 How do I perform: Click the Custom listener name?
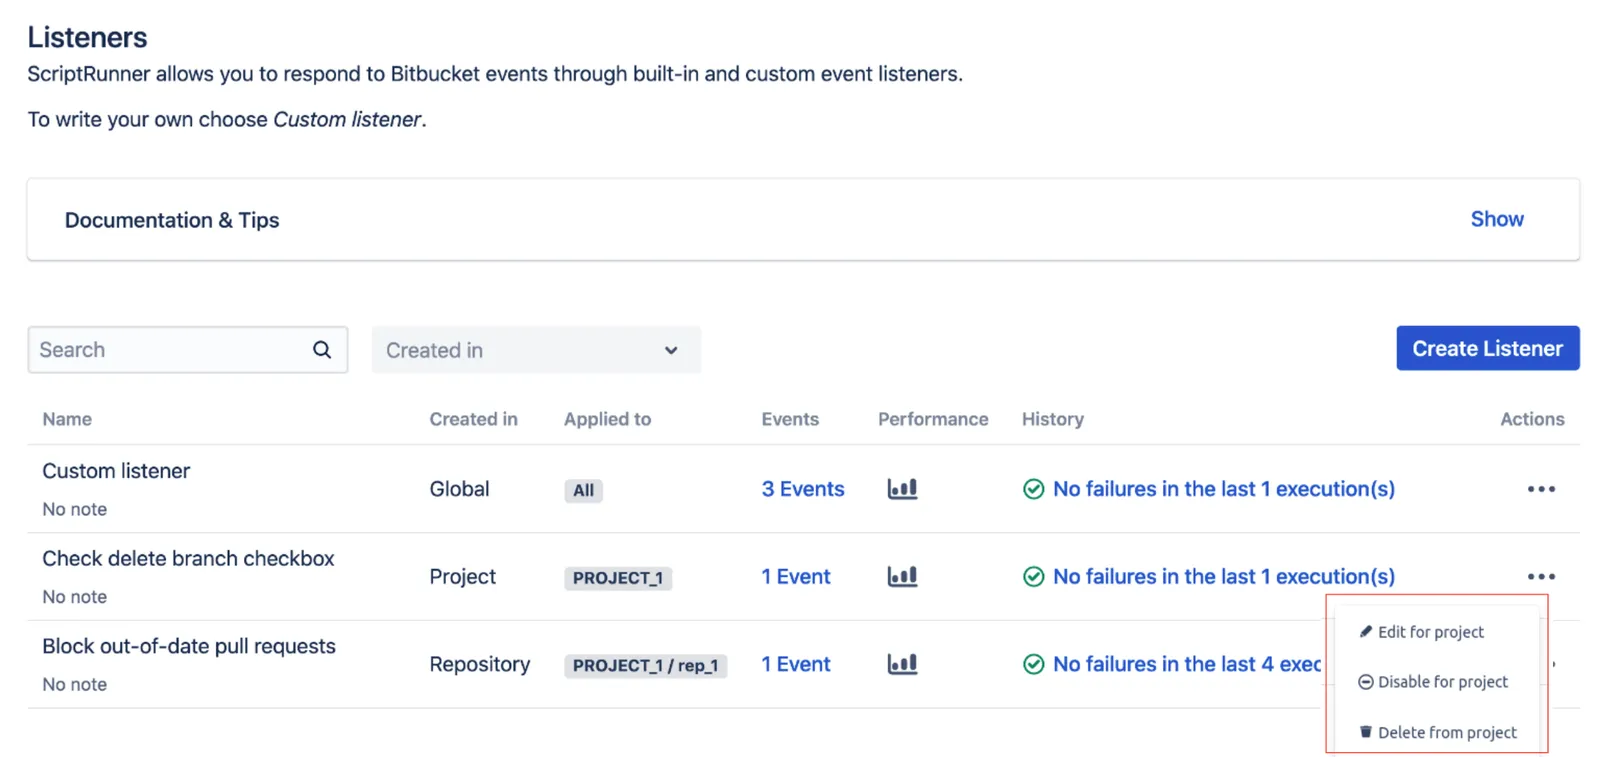point(116,471)
